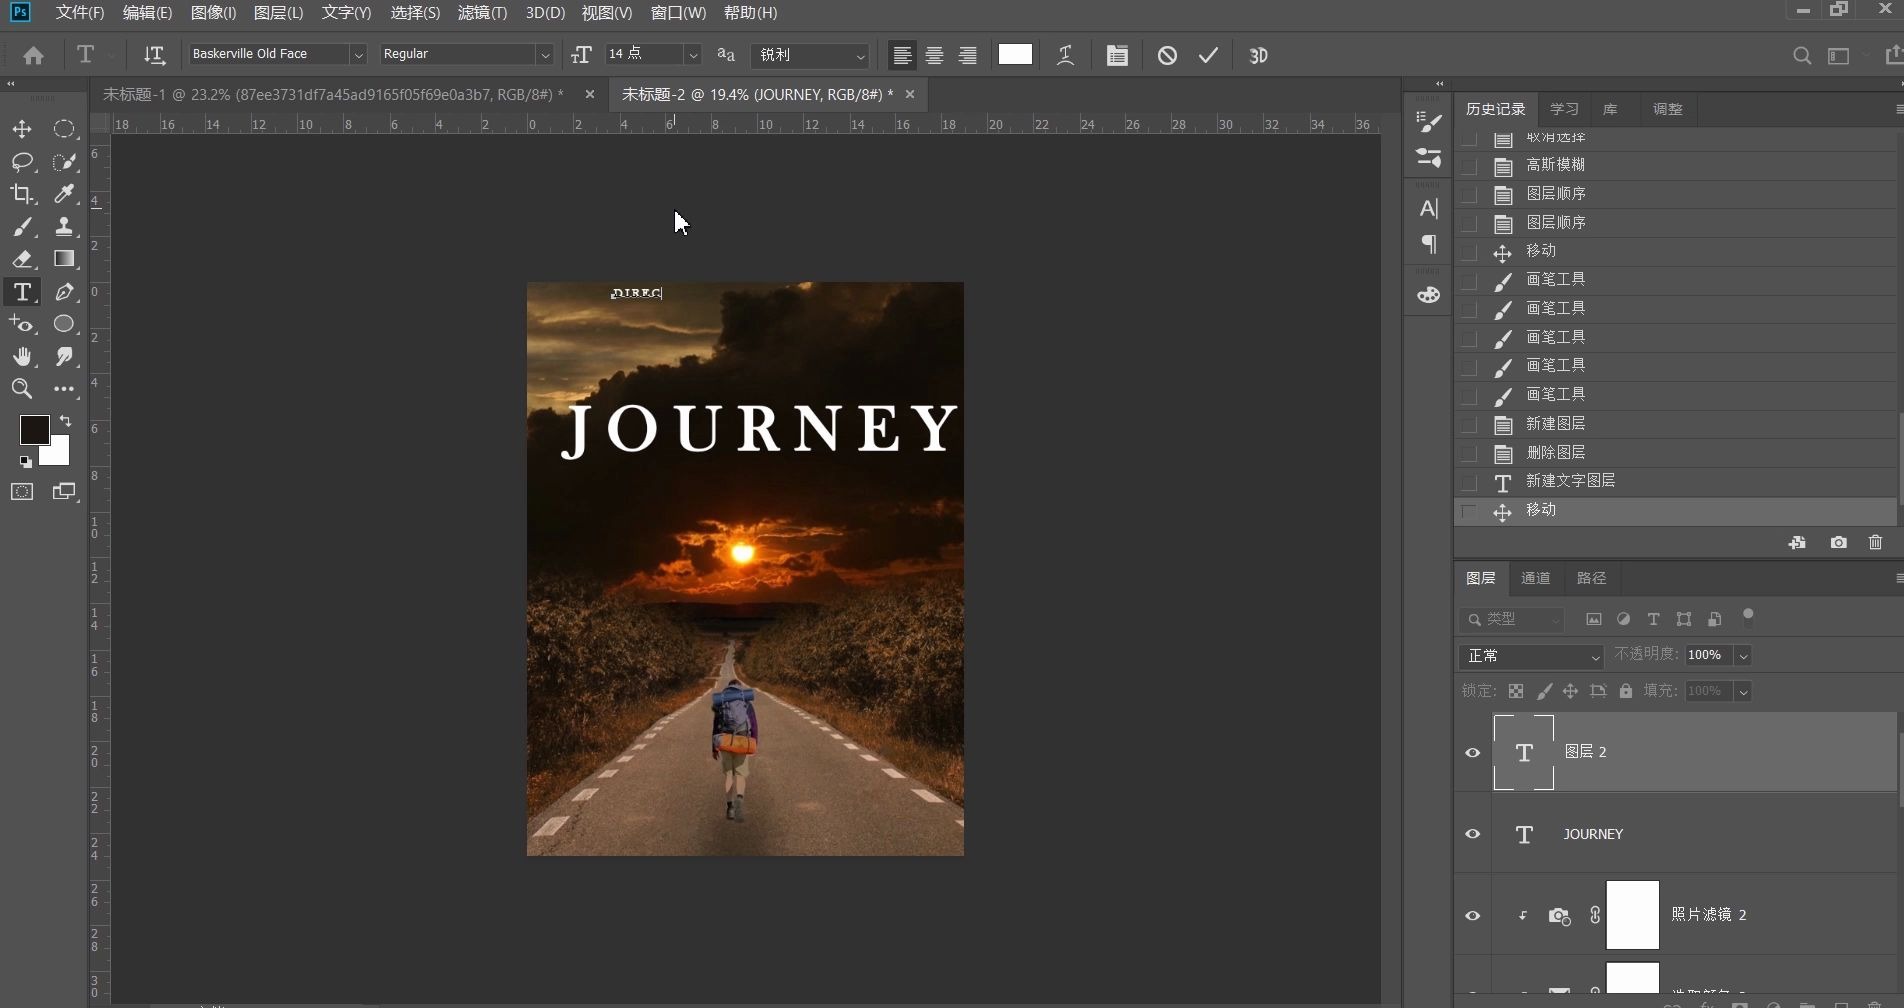The height and width of the screenshot is (1008, 1904).
Task: Switch to 未标题-1 document tab
Action: coord(334,94)
